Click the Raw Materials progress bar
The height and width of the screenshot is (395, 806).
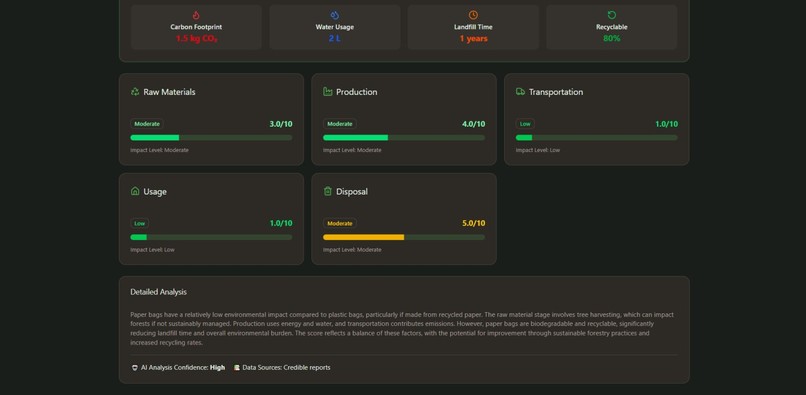point(211,138)
